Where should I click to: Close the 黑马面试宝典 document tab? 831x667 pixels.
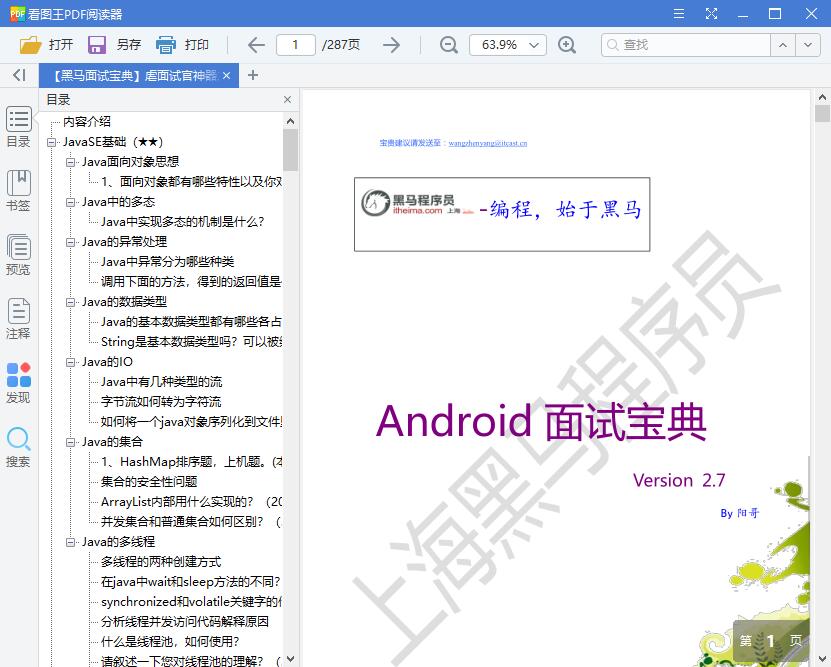point(226,76)
